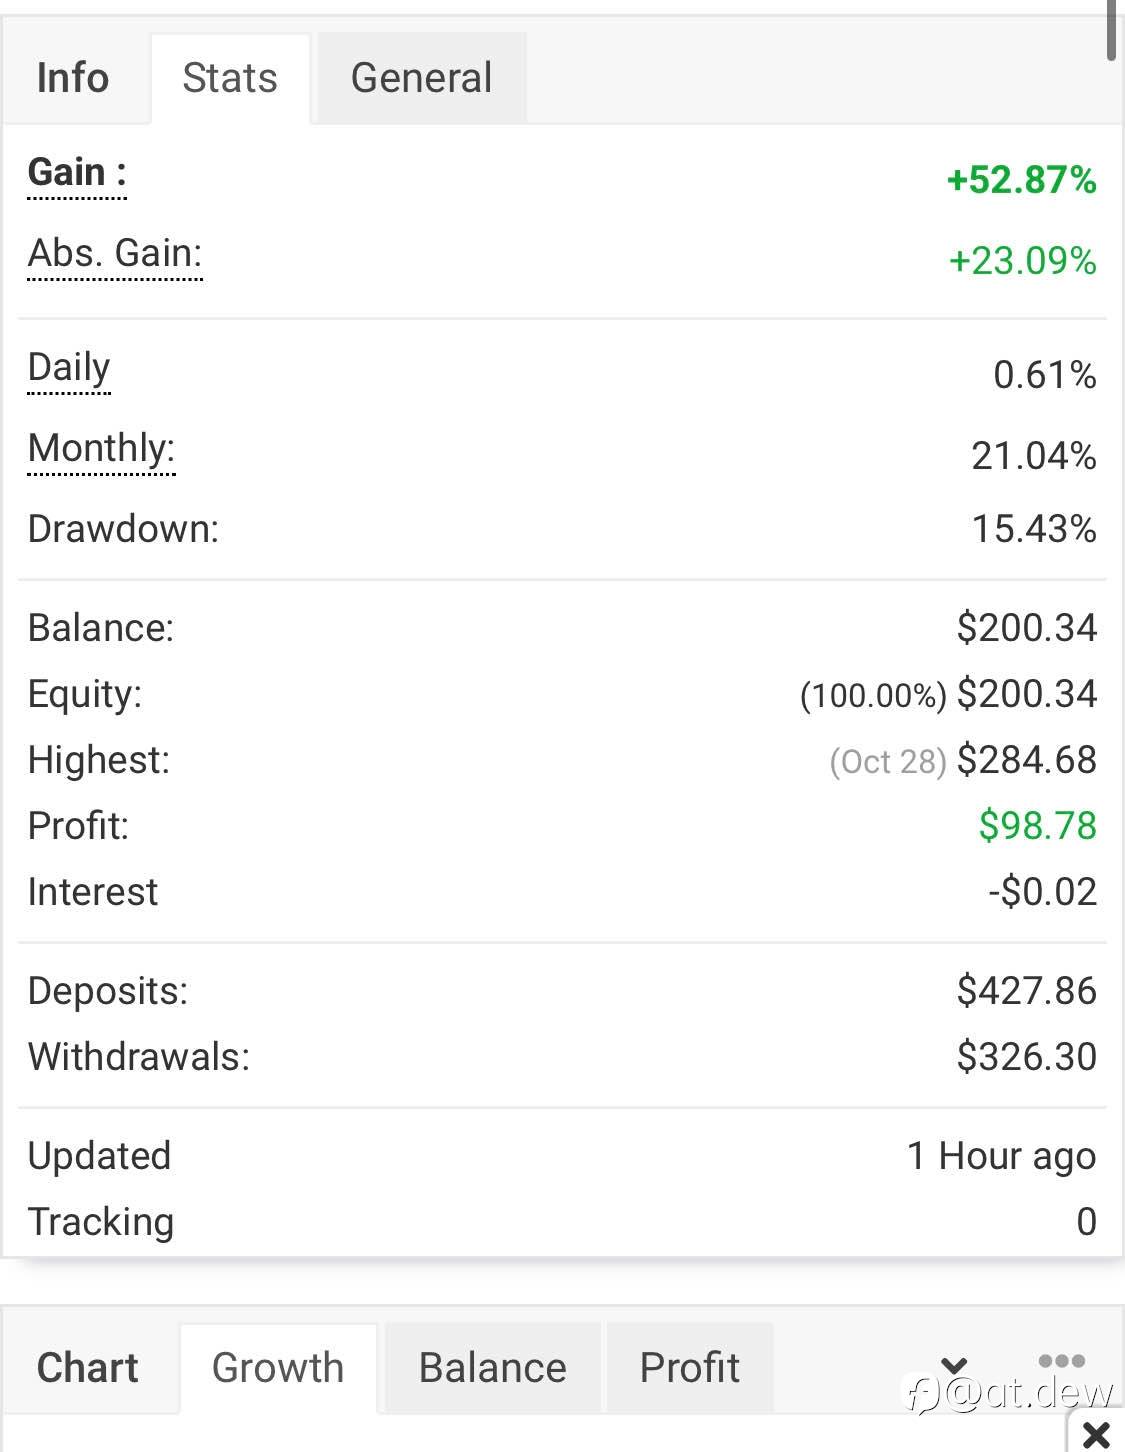Click the Abs. Gain label

[115, 254]
